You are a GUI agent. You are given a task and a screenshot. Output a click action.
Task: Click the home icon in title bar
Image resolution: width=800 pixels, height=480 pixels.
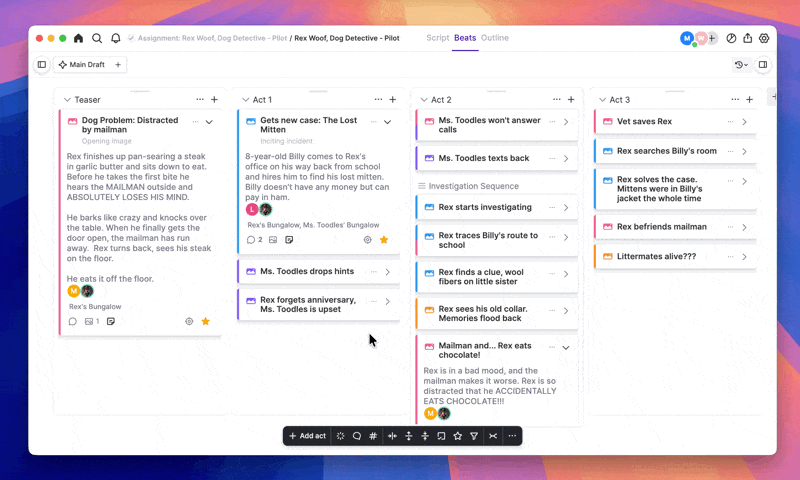tap(79, 38)
